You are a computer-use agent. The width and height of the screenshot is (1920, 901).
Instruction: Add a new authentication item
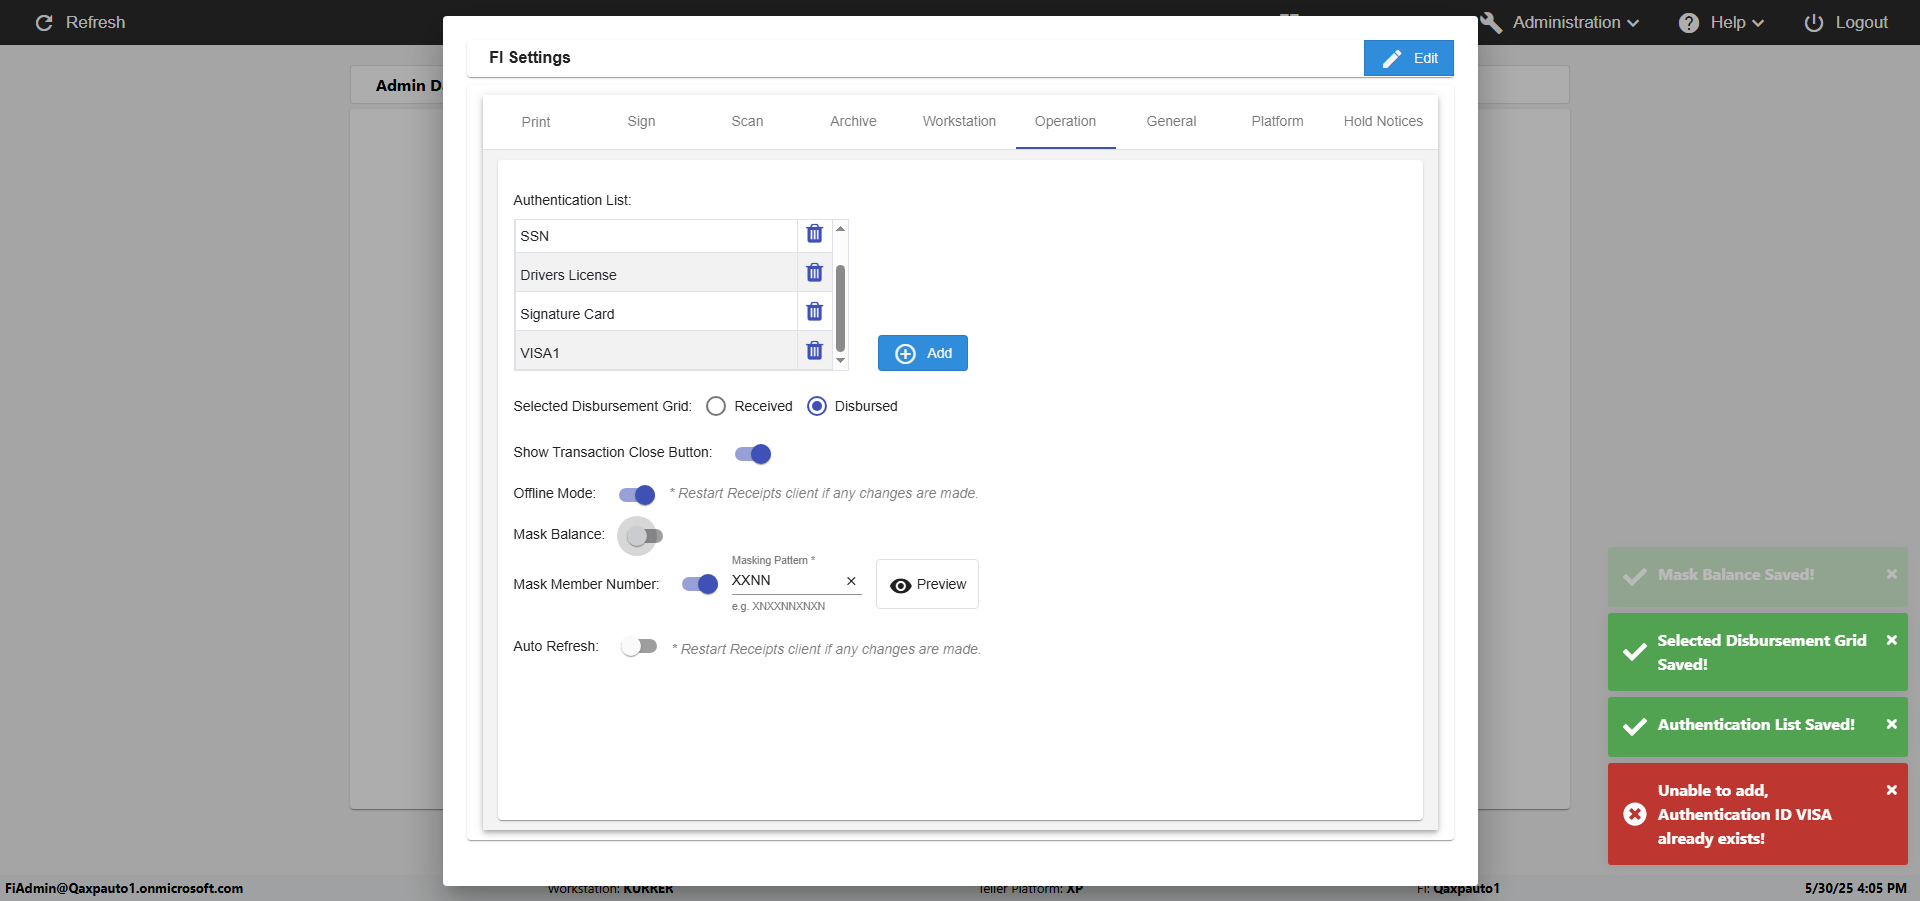923,353
